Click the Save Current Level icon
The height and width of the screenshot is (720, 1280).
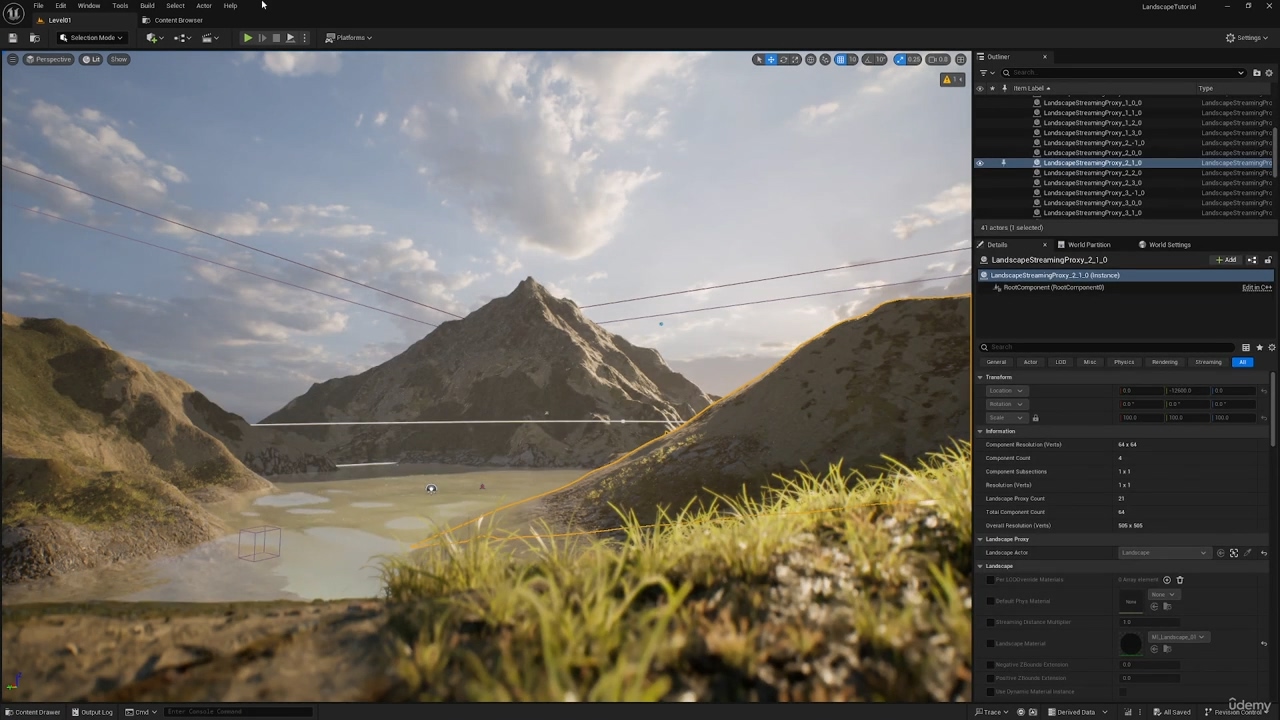tap(13, 38)
